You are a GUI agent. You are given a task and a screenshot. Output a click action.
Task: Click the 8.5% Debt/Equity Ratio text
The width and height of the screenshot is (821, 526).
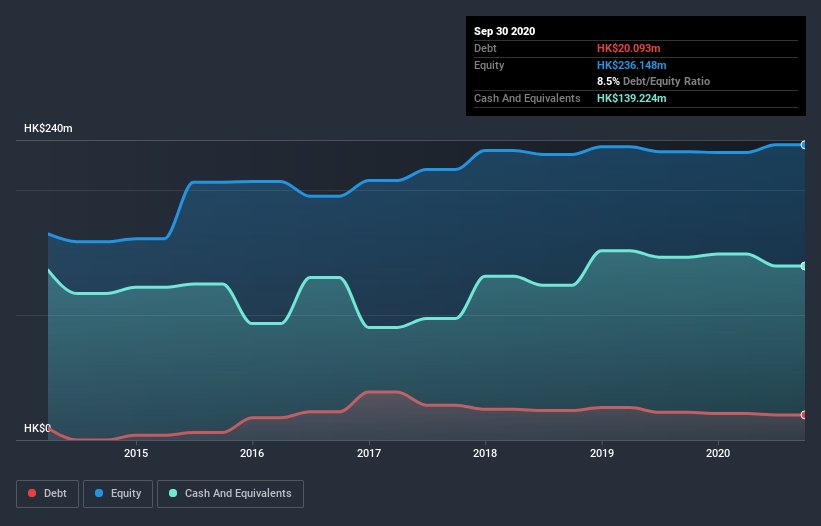653,82
